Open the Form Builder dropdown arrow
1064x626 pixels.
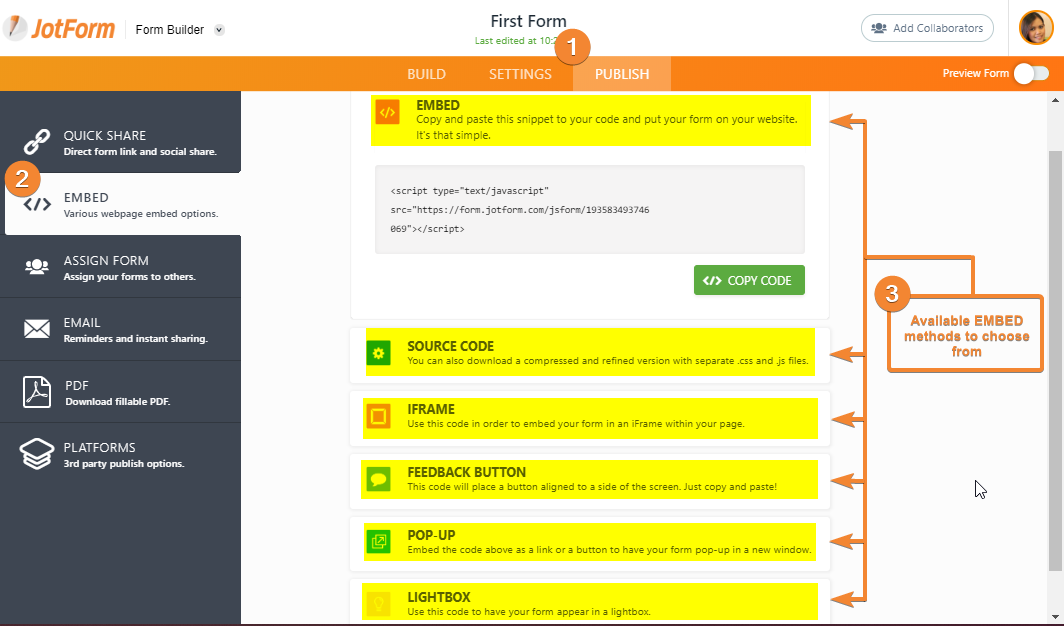[219, 30]
